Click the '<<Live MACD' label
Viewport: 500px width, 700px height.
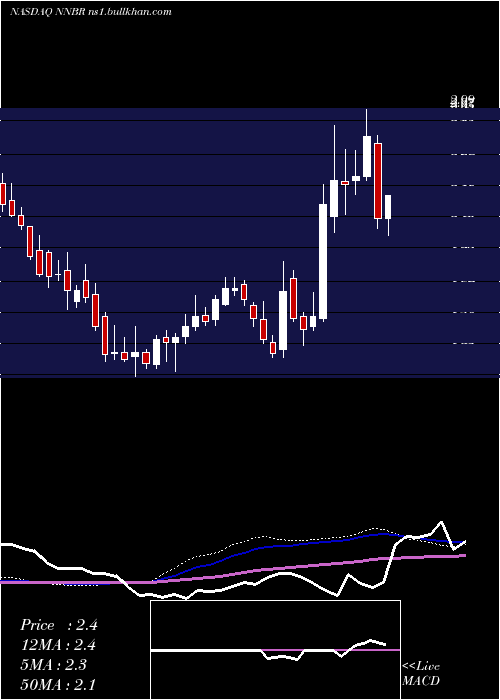click(x=421, y=673)
